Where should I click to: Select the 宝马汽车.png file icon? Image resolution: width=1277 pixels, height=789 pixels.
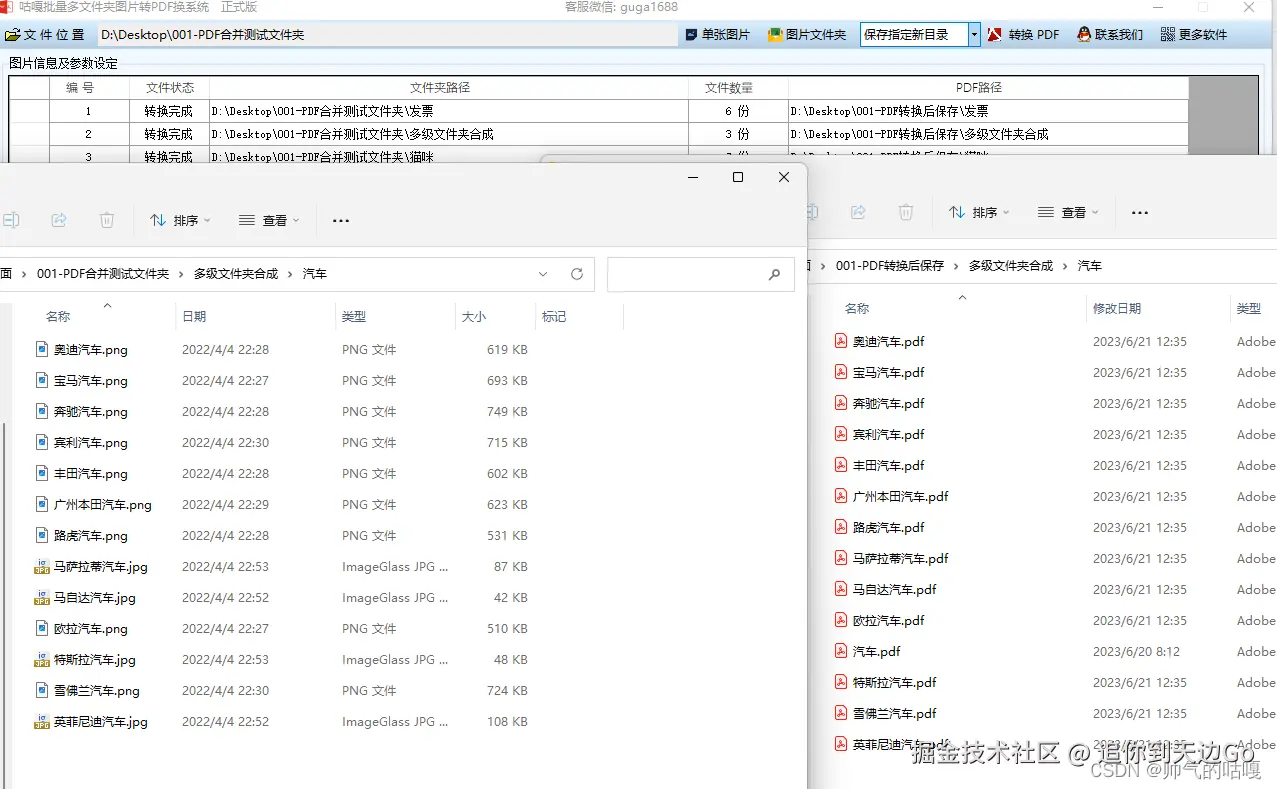(x=42, y=380)
